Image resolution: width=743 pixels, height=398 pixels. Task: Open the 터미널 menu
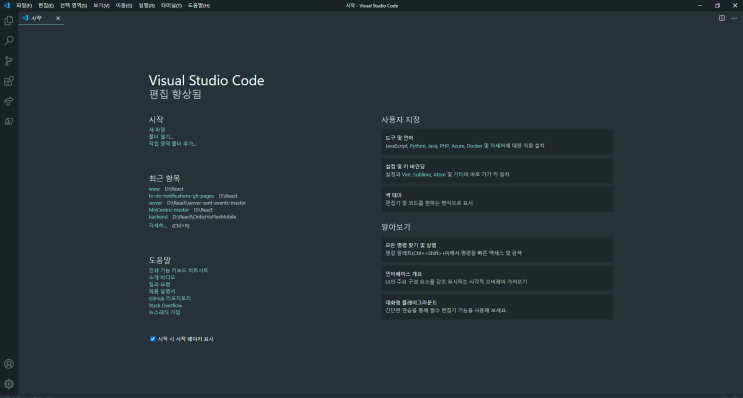[x=171, y=6]
